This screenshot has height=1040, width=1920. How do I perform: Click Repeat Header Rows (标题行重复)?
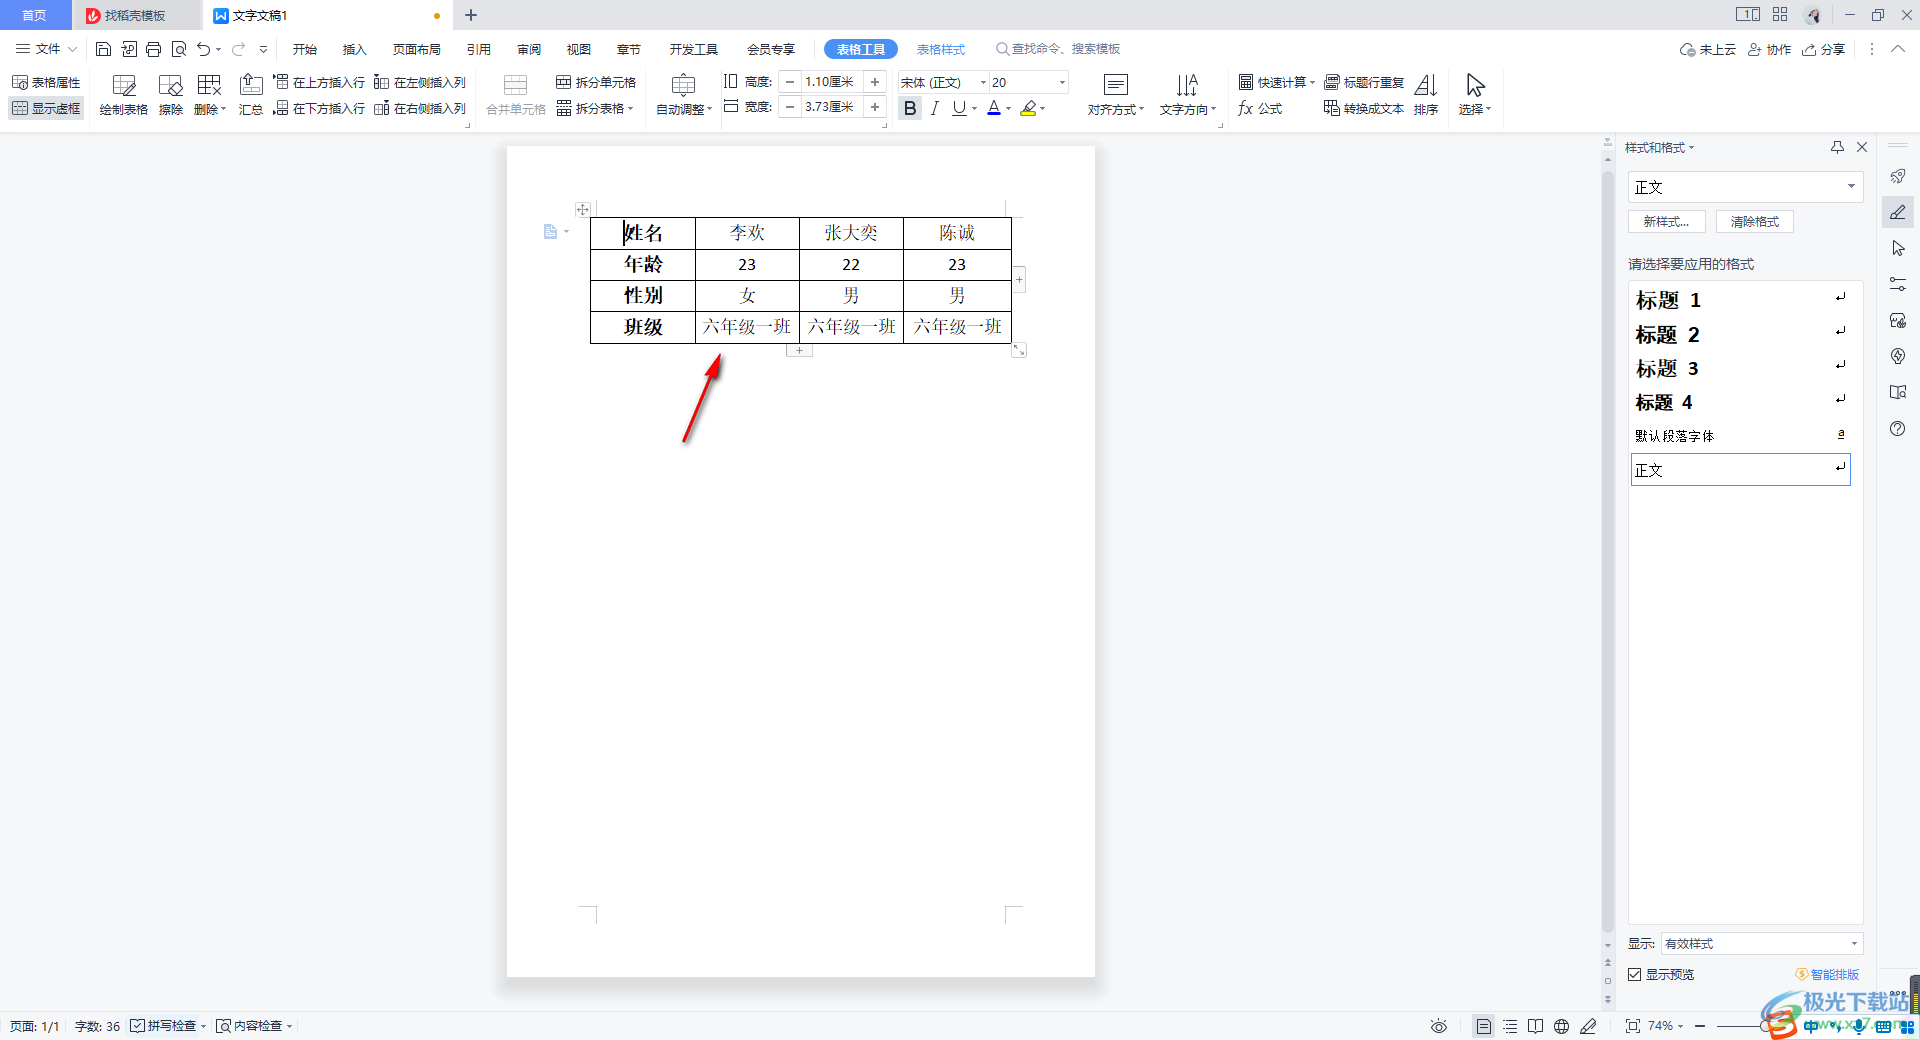(x=1364, y=82)
